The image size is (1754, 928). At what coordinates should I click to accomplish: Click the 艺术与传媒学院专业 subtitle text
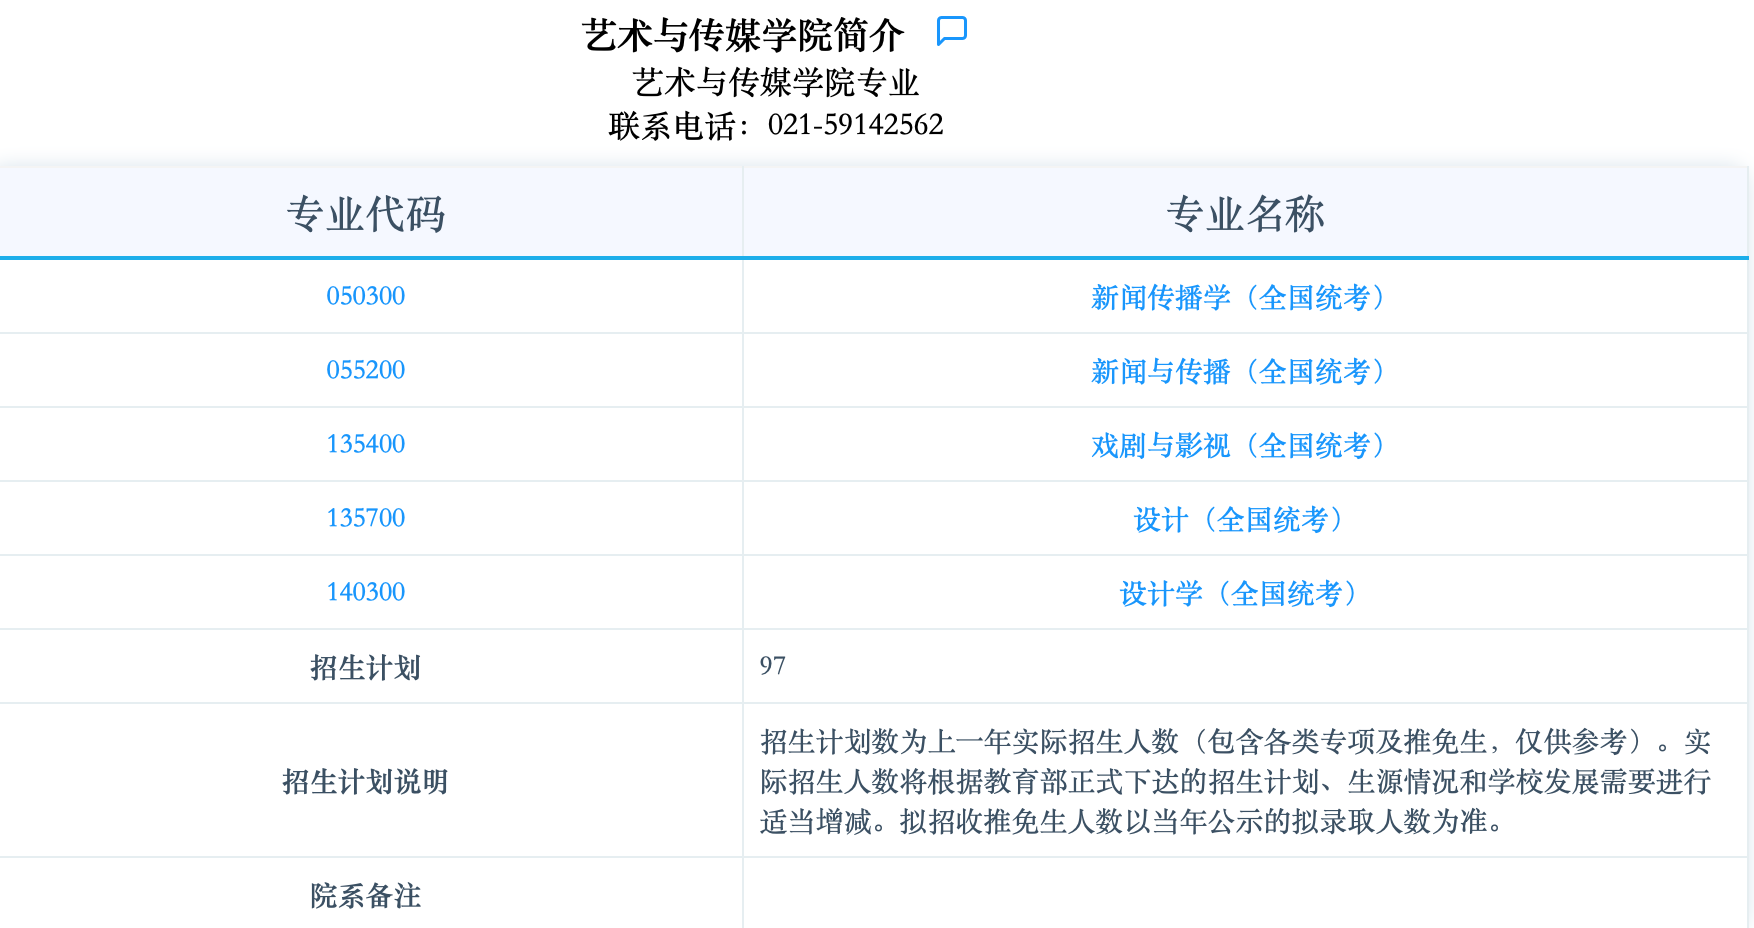click(775, 82)
